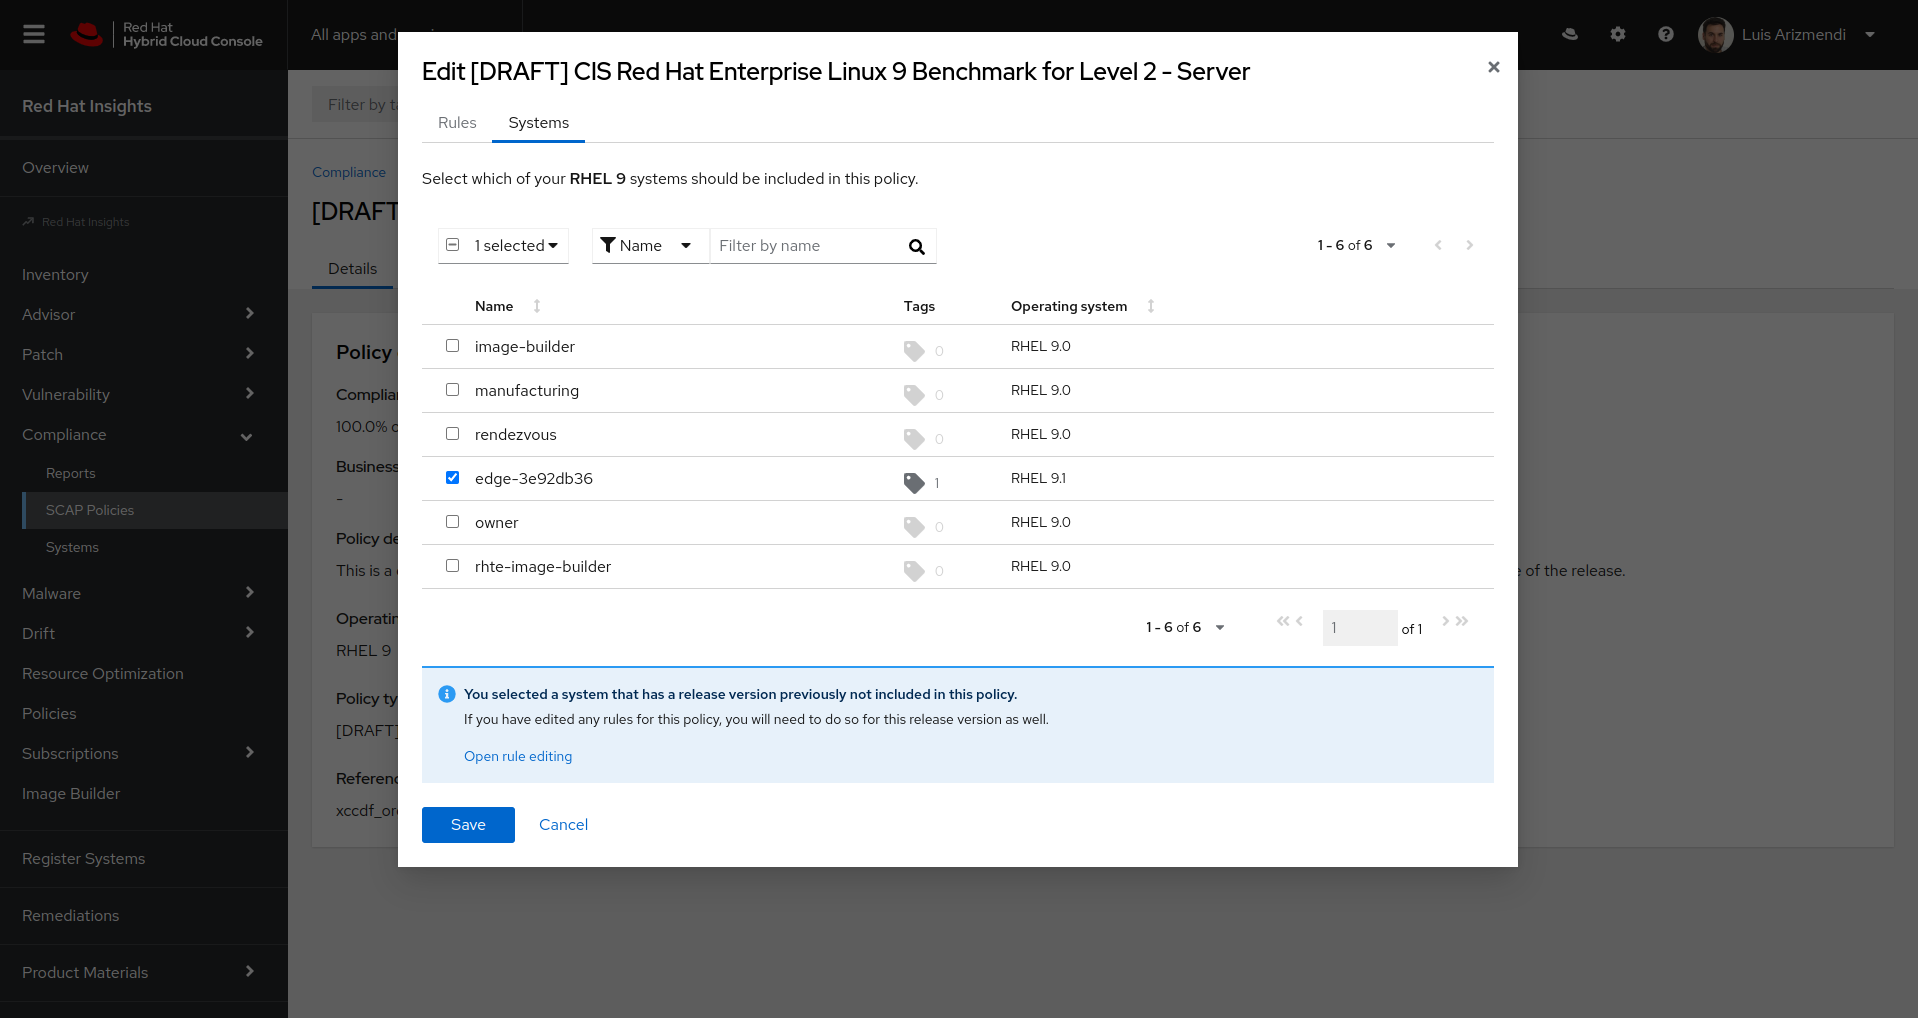Select the owner system checkbox
The height and width of the screenshot is (1018, 1918).
coord(452,522)
